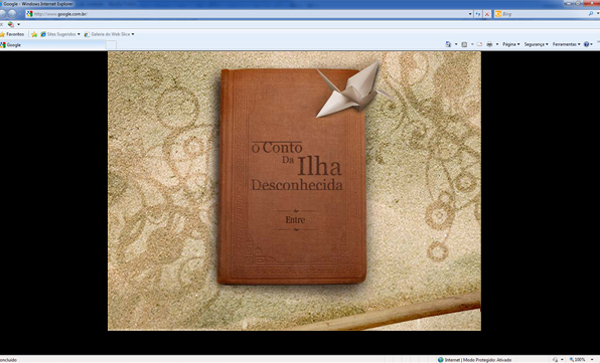Viewport: 600px width, 363px height.
Task: Expand the Segurança dropdown menu
Action: pyautogui.click(x=536, y=44)
